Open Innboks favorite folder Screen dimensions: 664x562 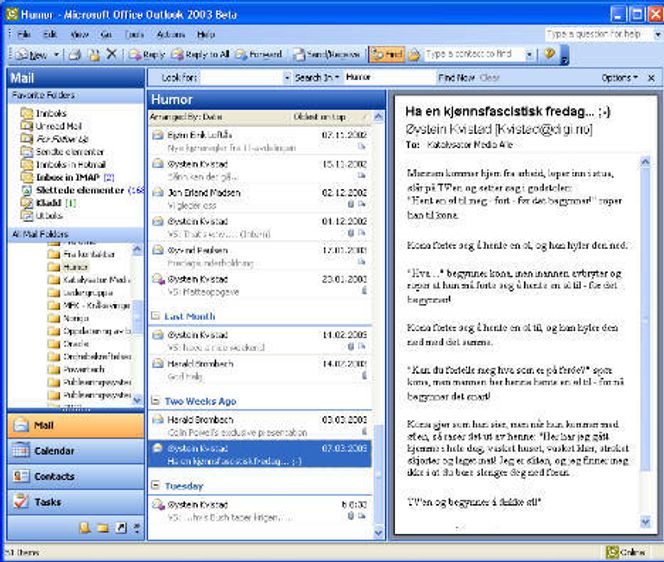pyautogui.click(x=44, y=113)
